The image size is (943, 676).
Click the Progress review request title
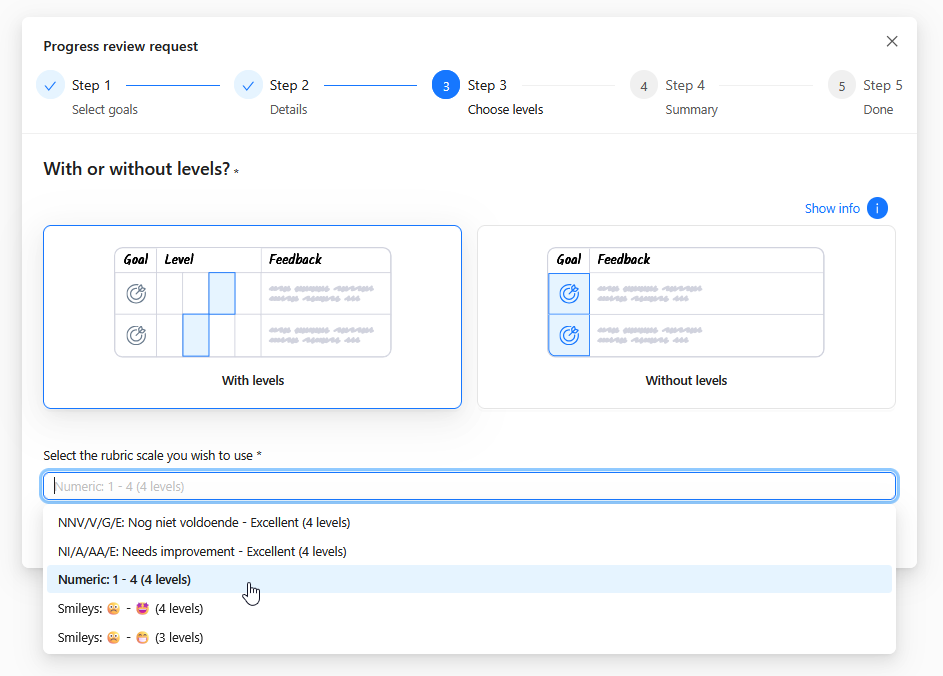120,46
